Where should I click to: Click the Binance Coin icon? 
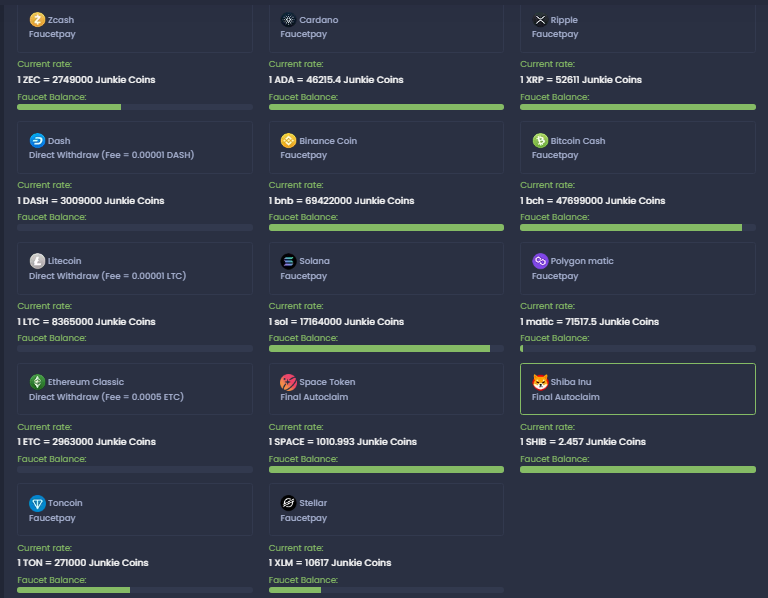pyautogui.click(x=288, y=141)
